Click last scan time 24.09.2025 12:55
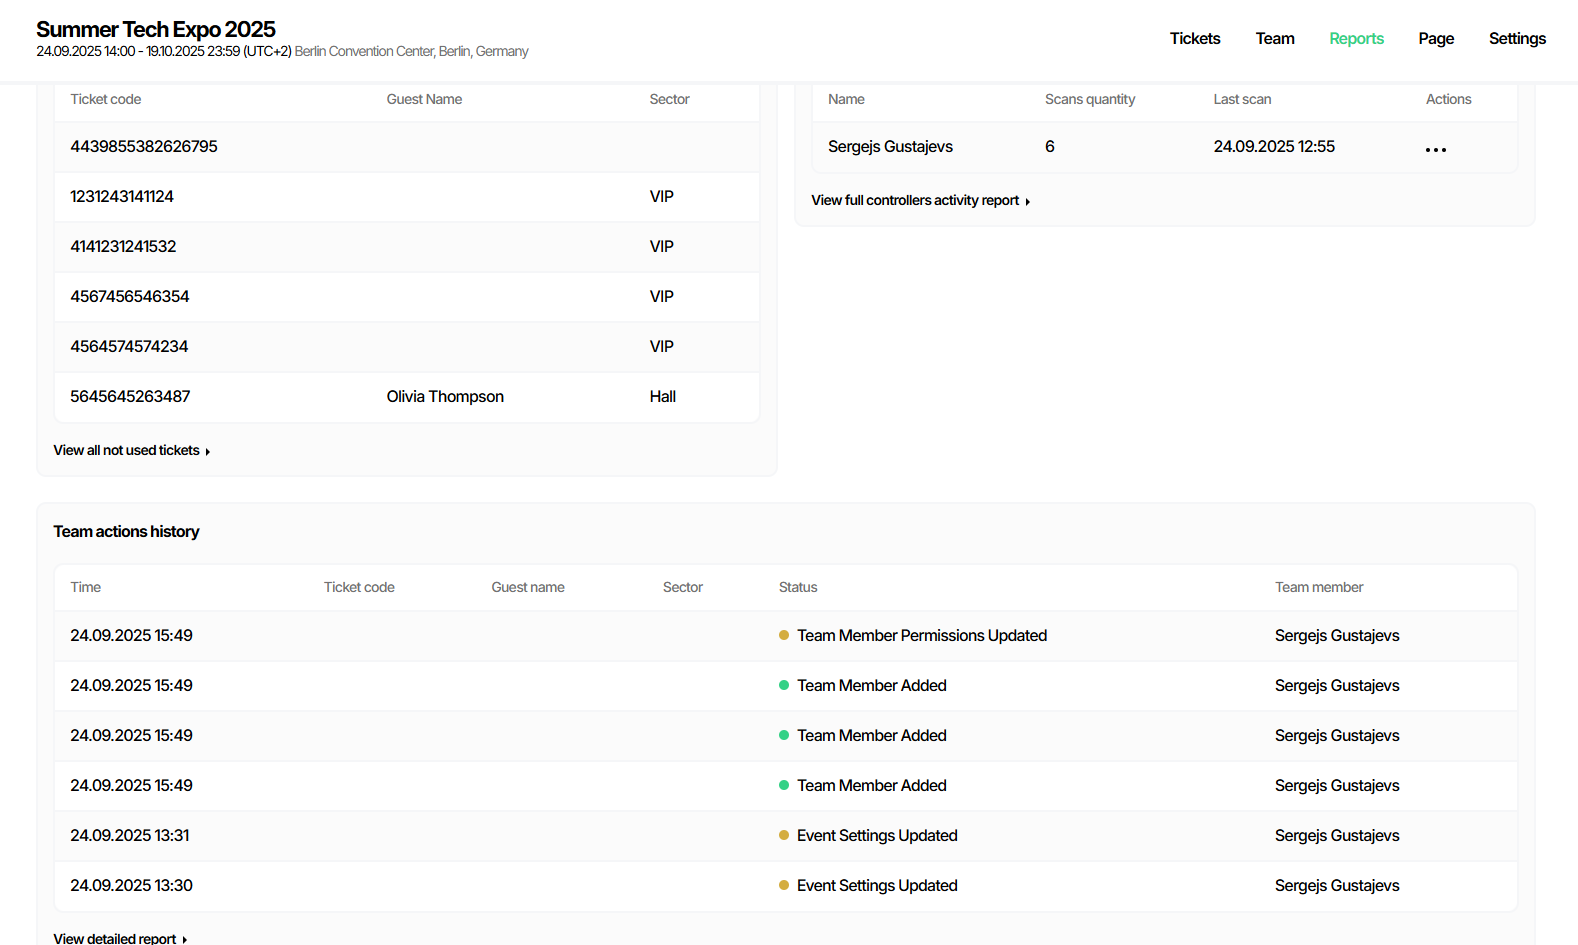This screenshot has height=945, width=1578. tap(1274, 146)
